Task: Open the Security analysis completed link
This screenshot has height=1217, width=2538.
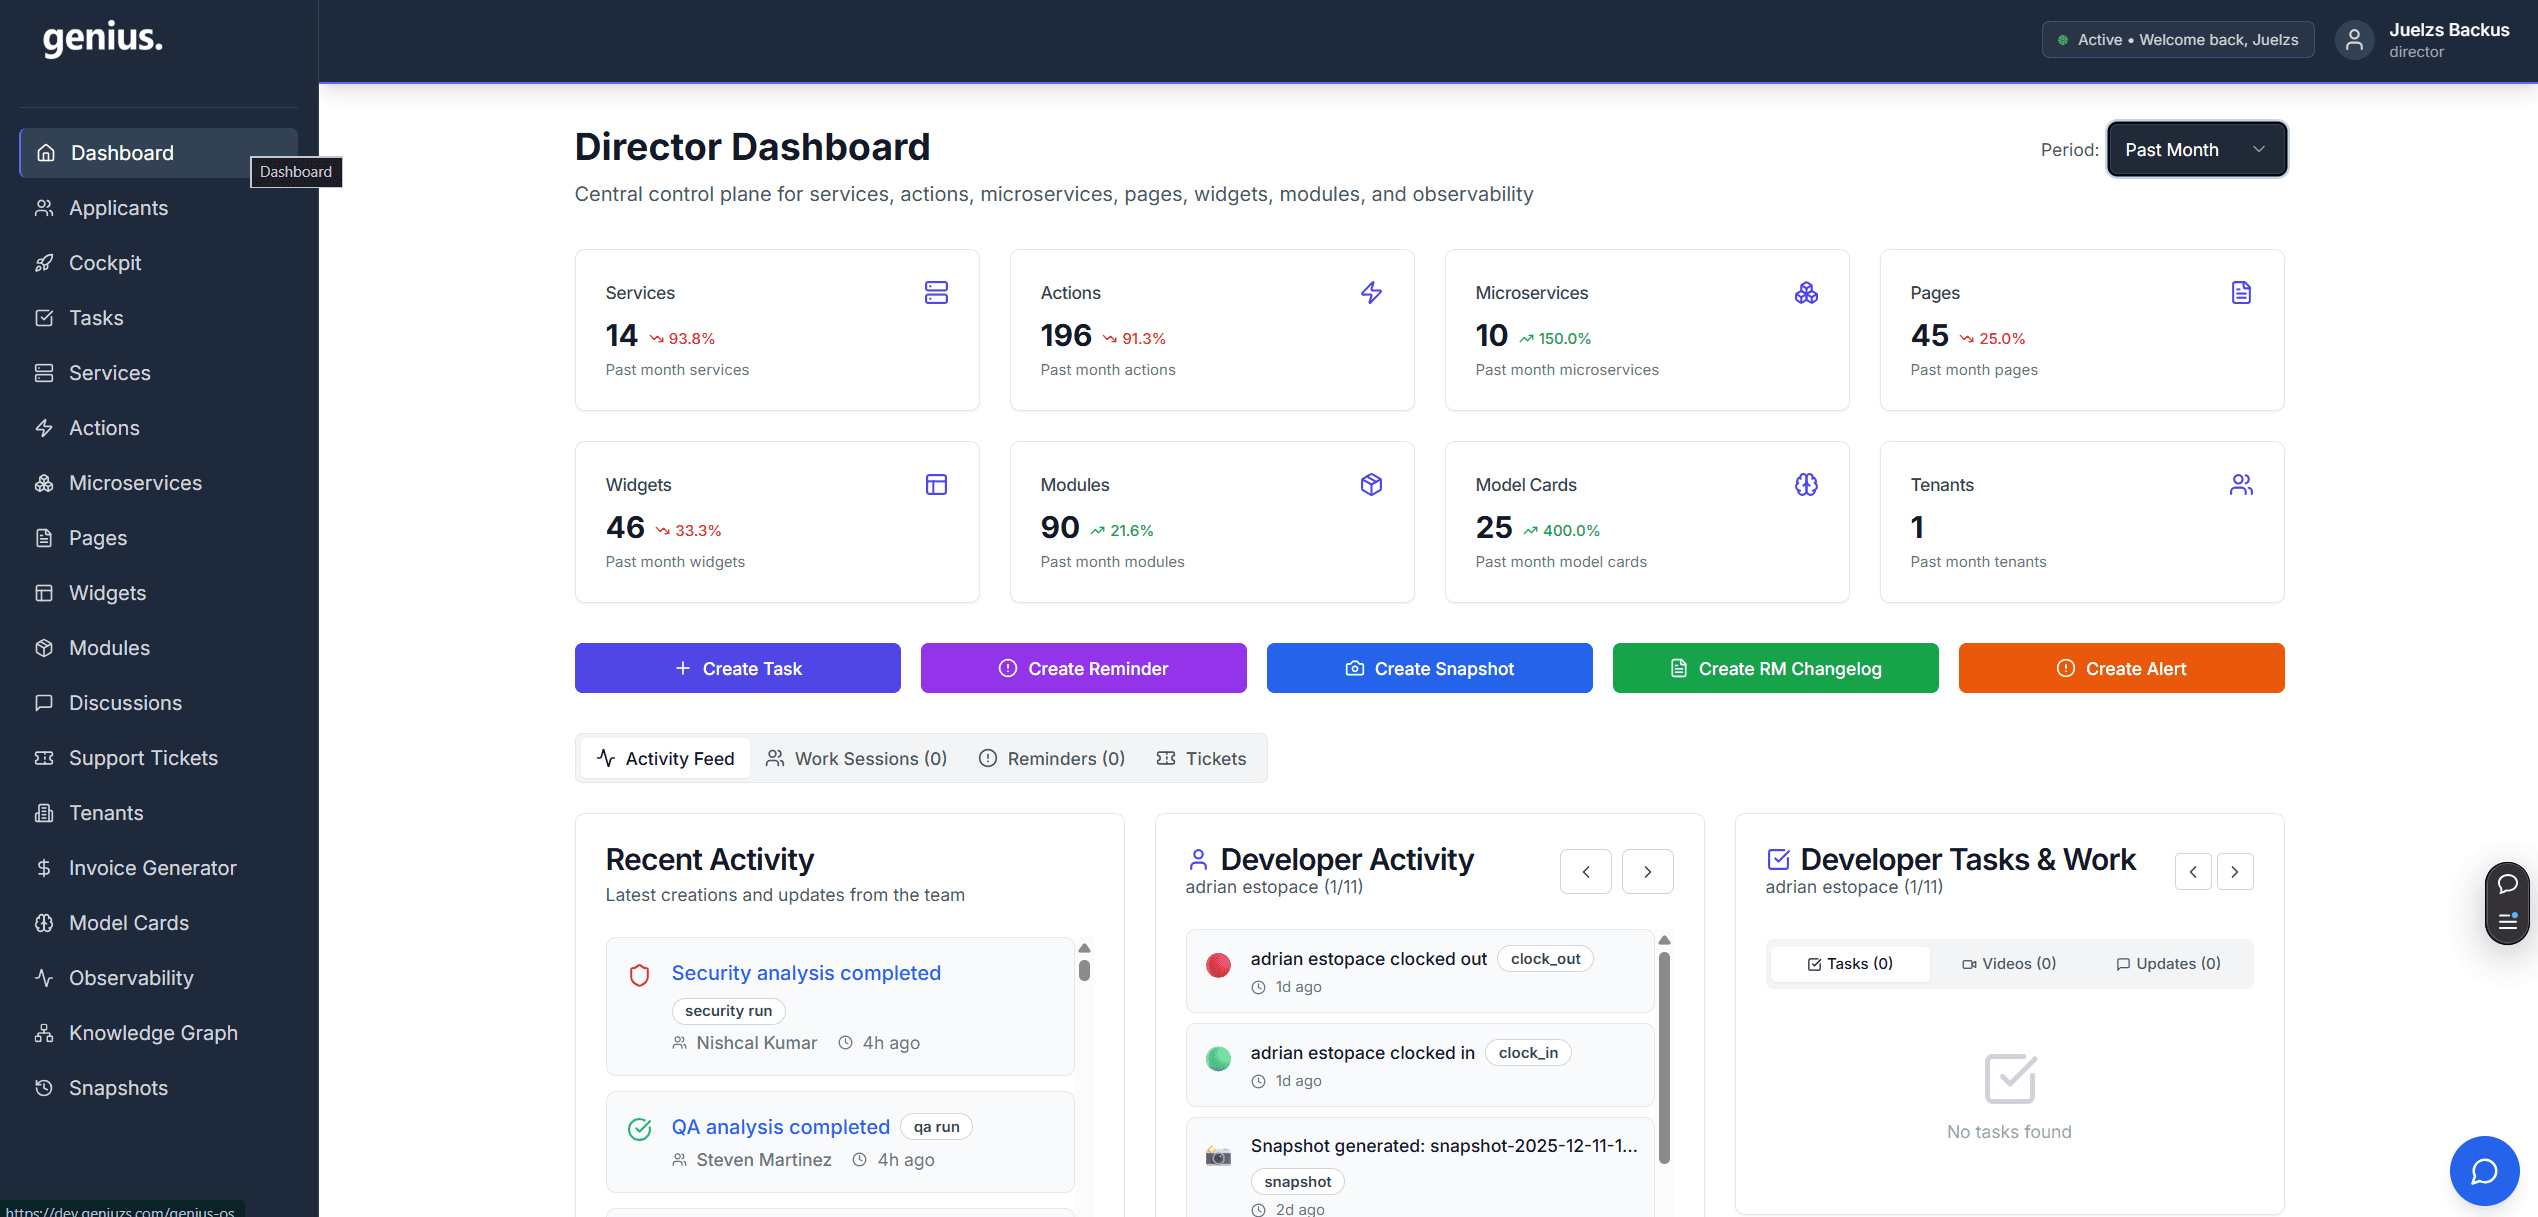Action: [806, 972]
